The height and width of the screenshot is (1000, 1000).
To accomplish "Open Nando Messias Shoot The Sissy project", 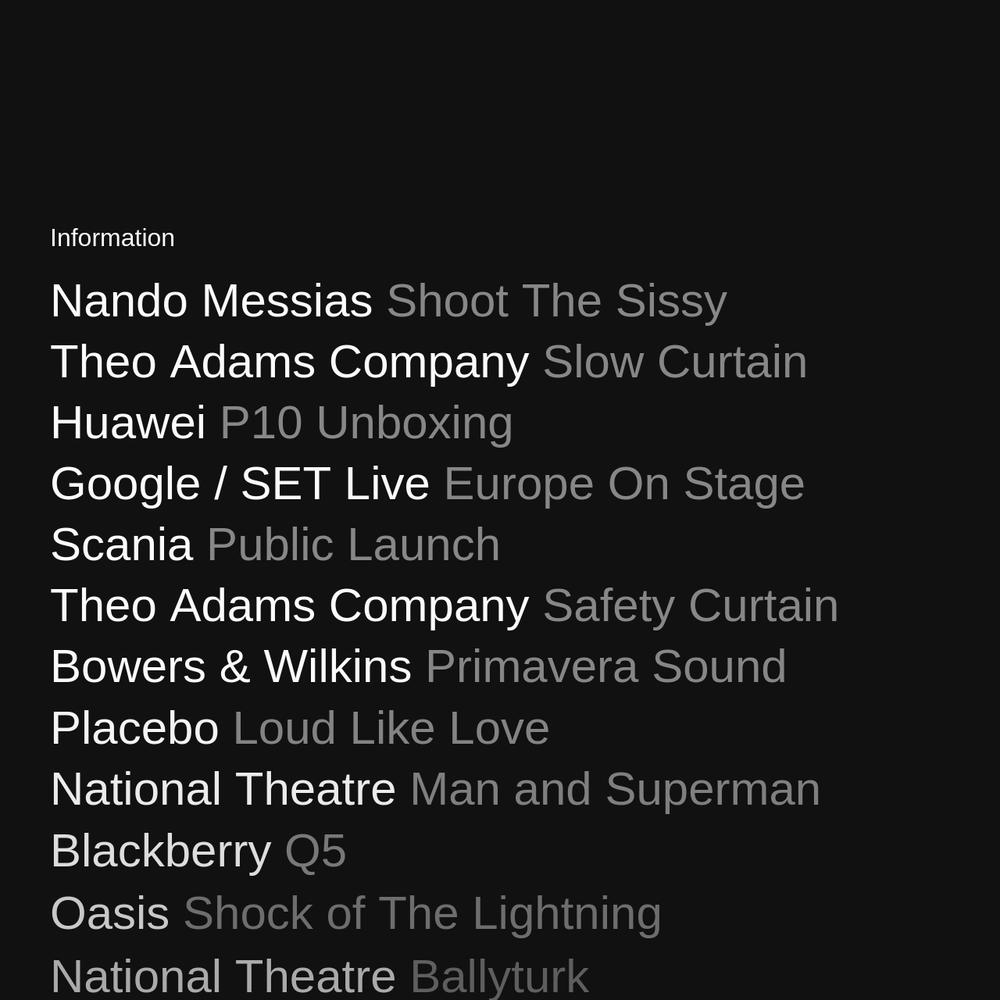I will (x=389, y=301).
